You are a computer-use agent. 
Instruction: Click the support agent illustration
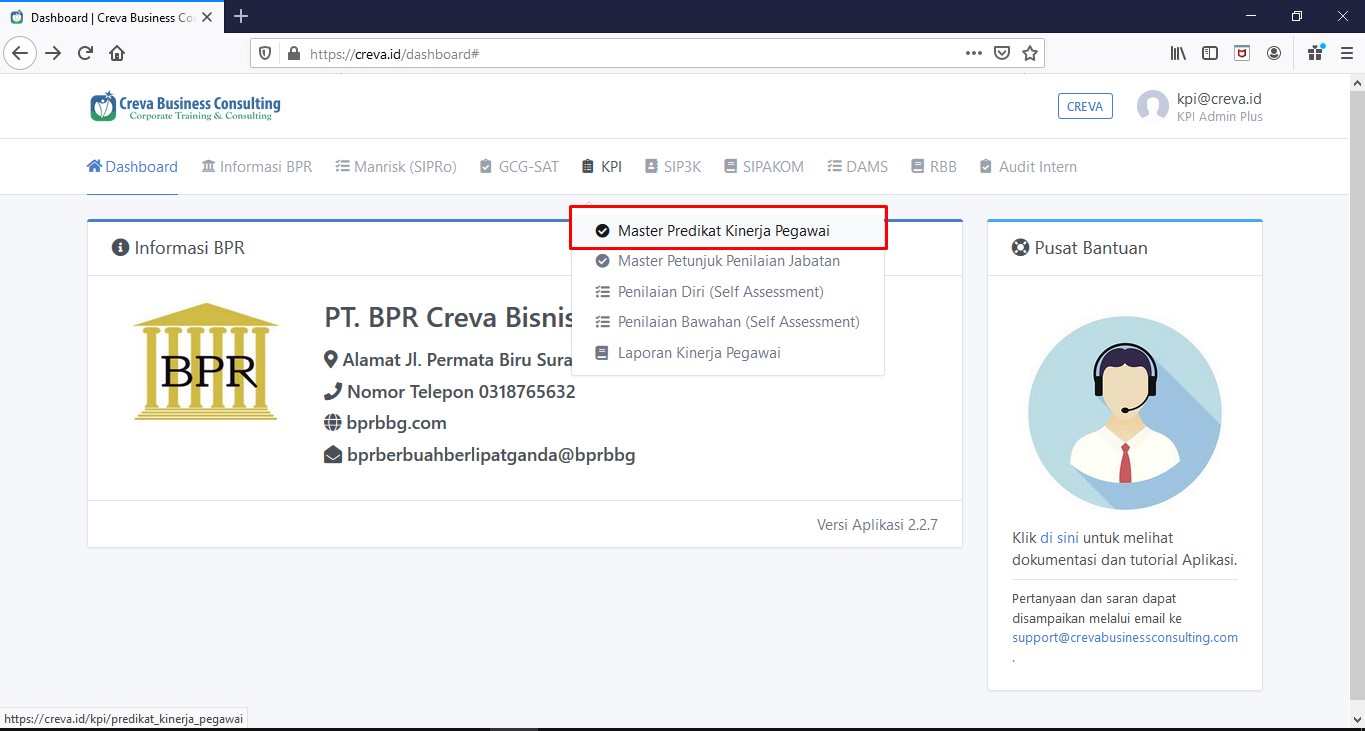click(1124, 414)
